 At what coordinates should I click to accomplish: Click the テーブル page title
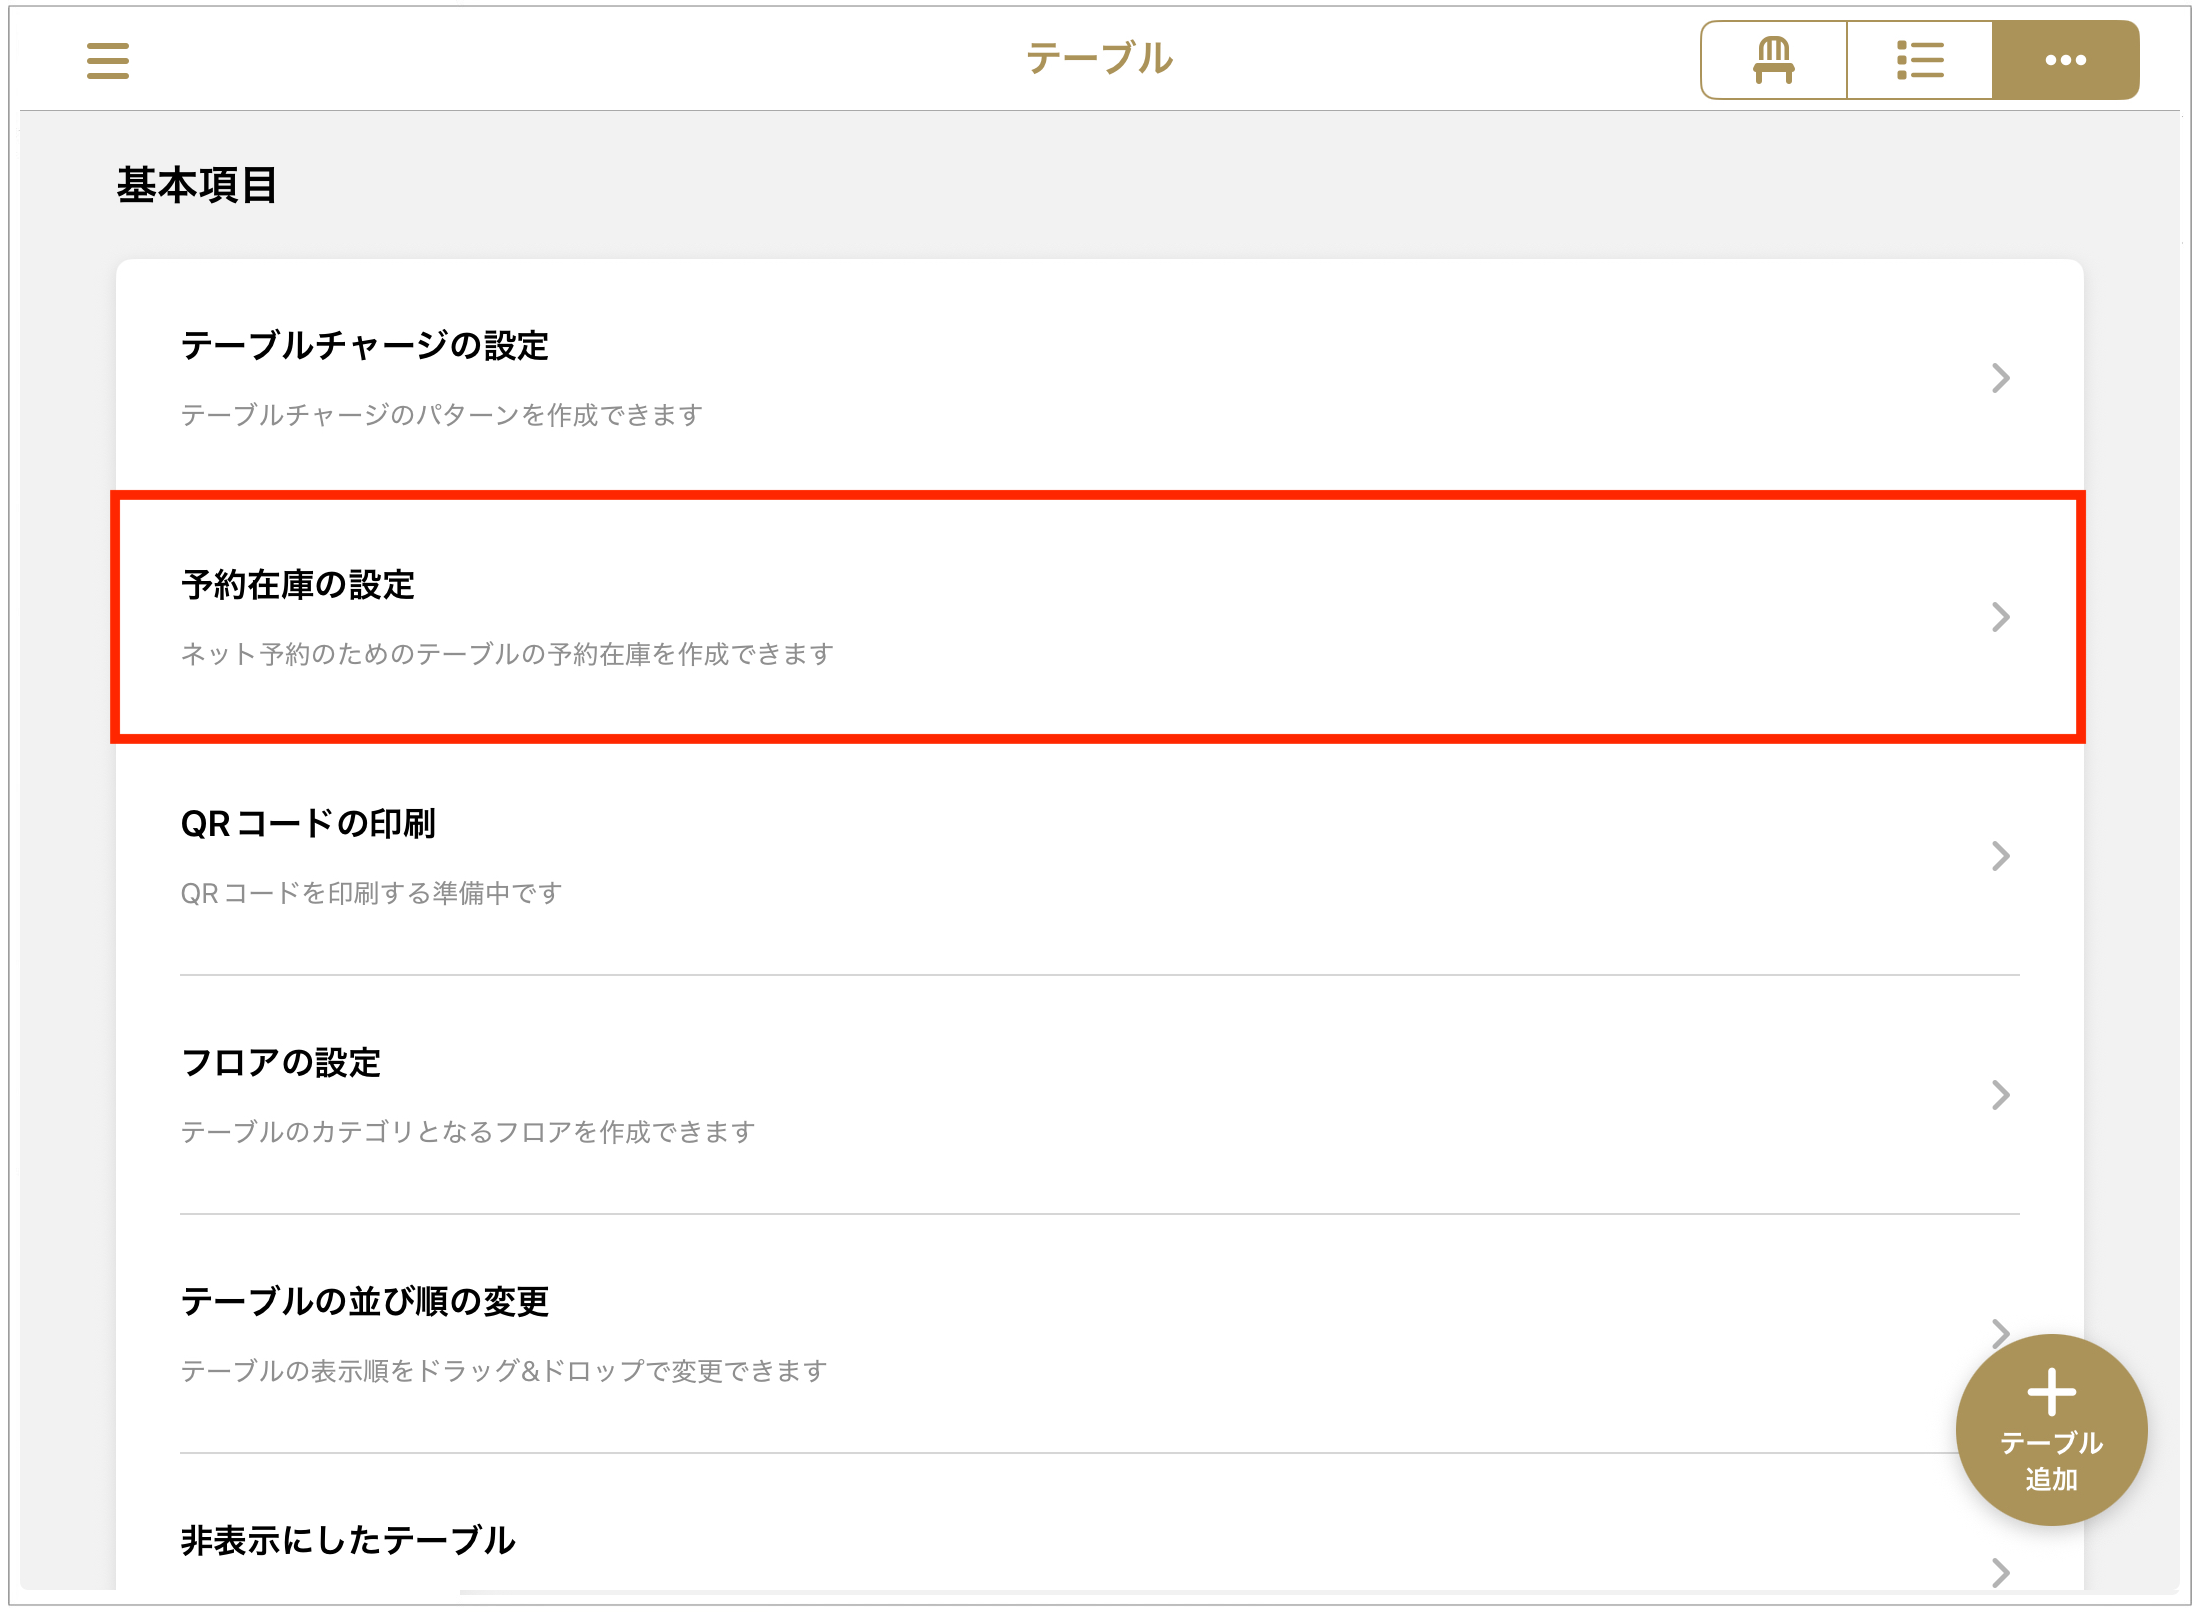[x=1099, y=59]
